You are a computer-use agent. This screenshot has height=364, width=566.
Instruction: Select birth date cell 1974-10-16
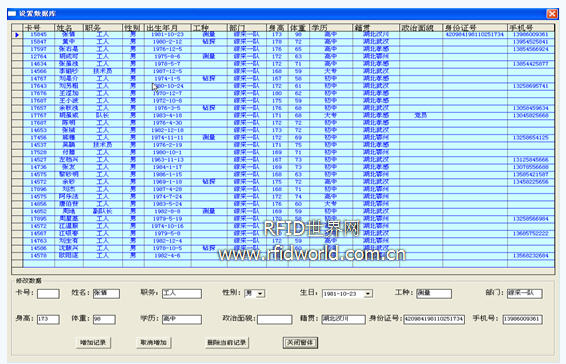[167, 226]
